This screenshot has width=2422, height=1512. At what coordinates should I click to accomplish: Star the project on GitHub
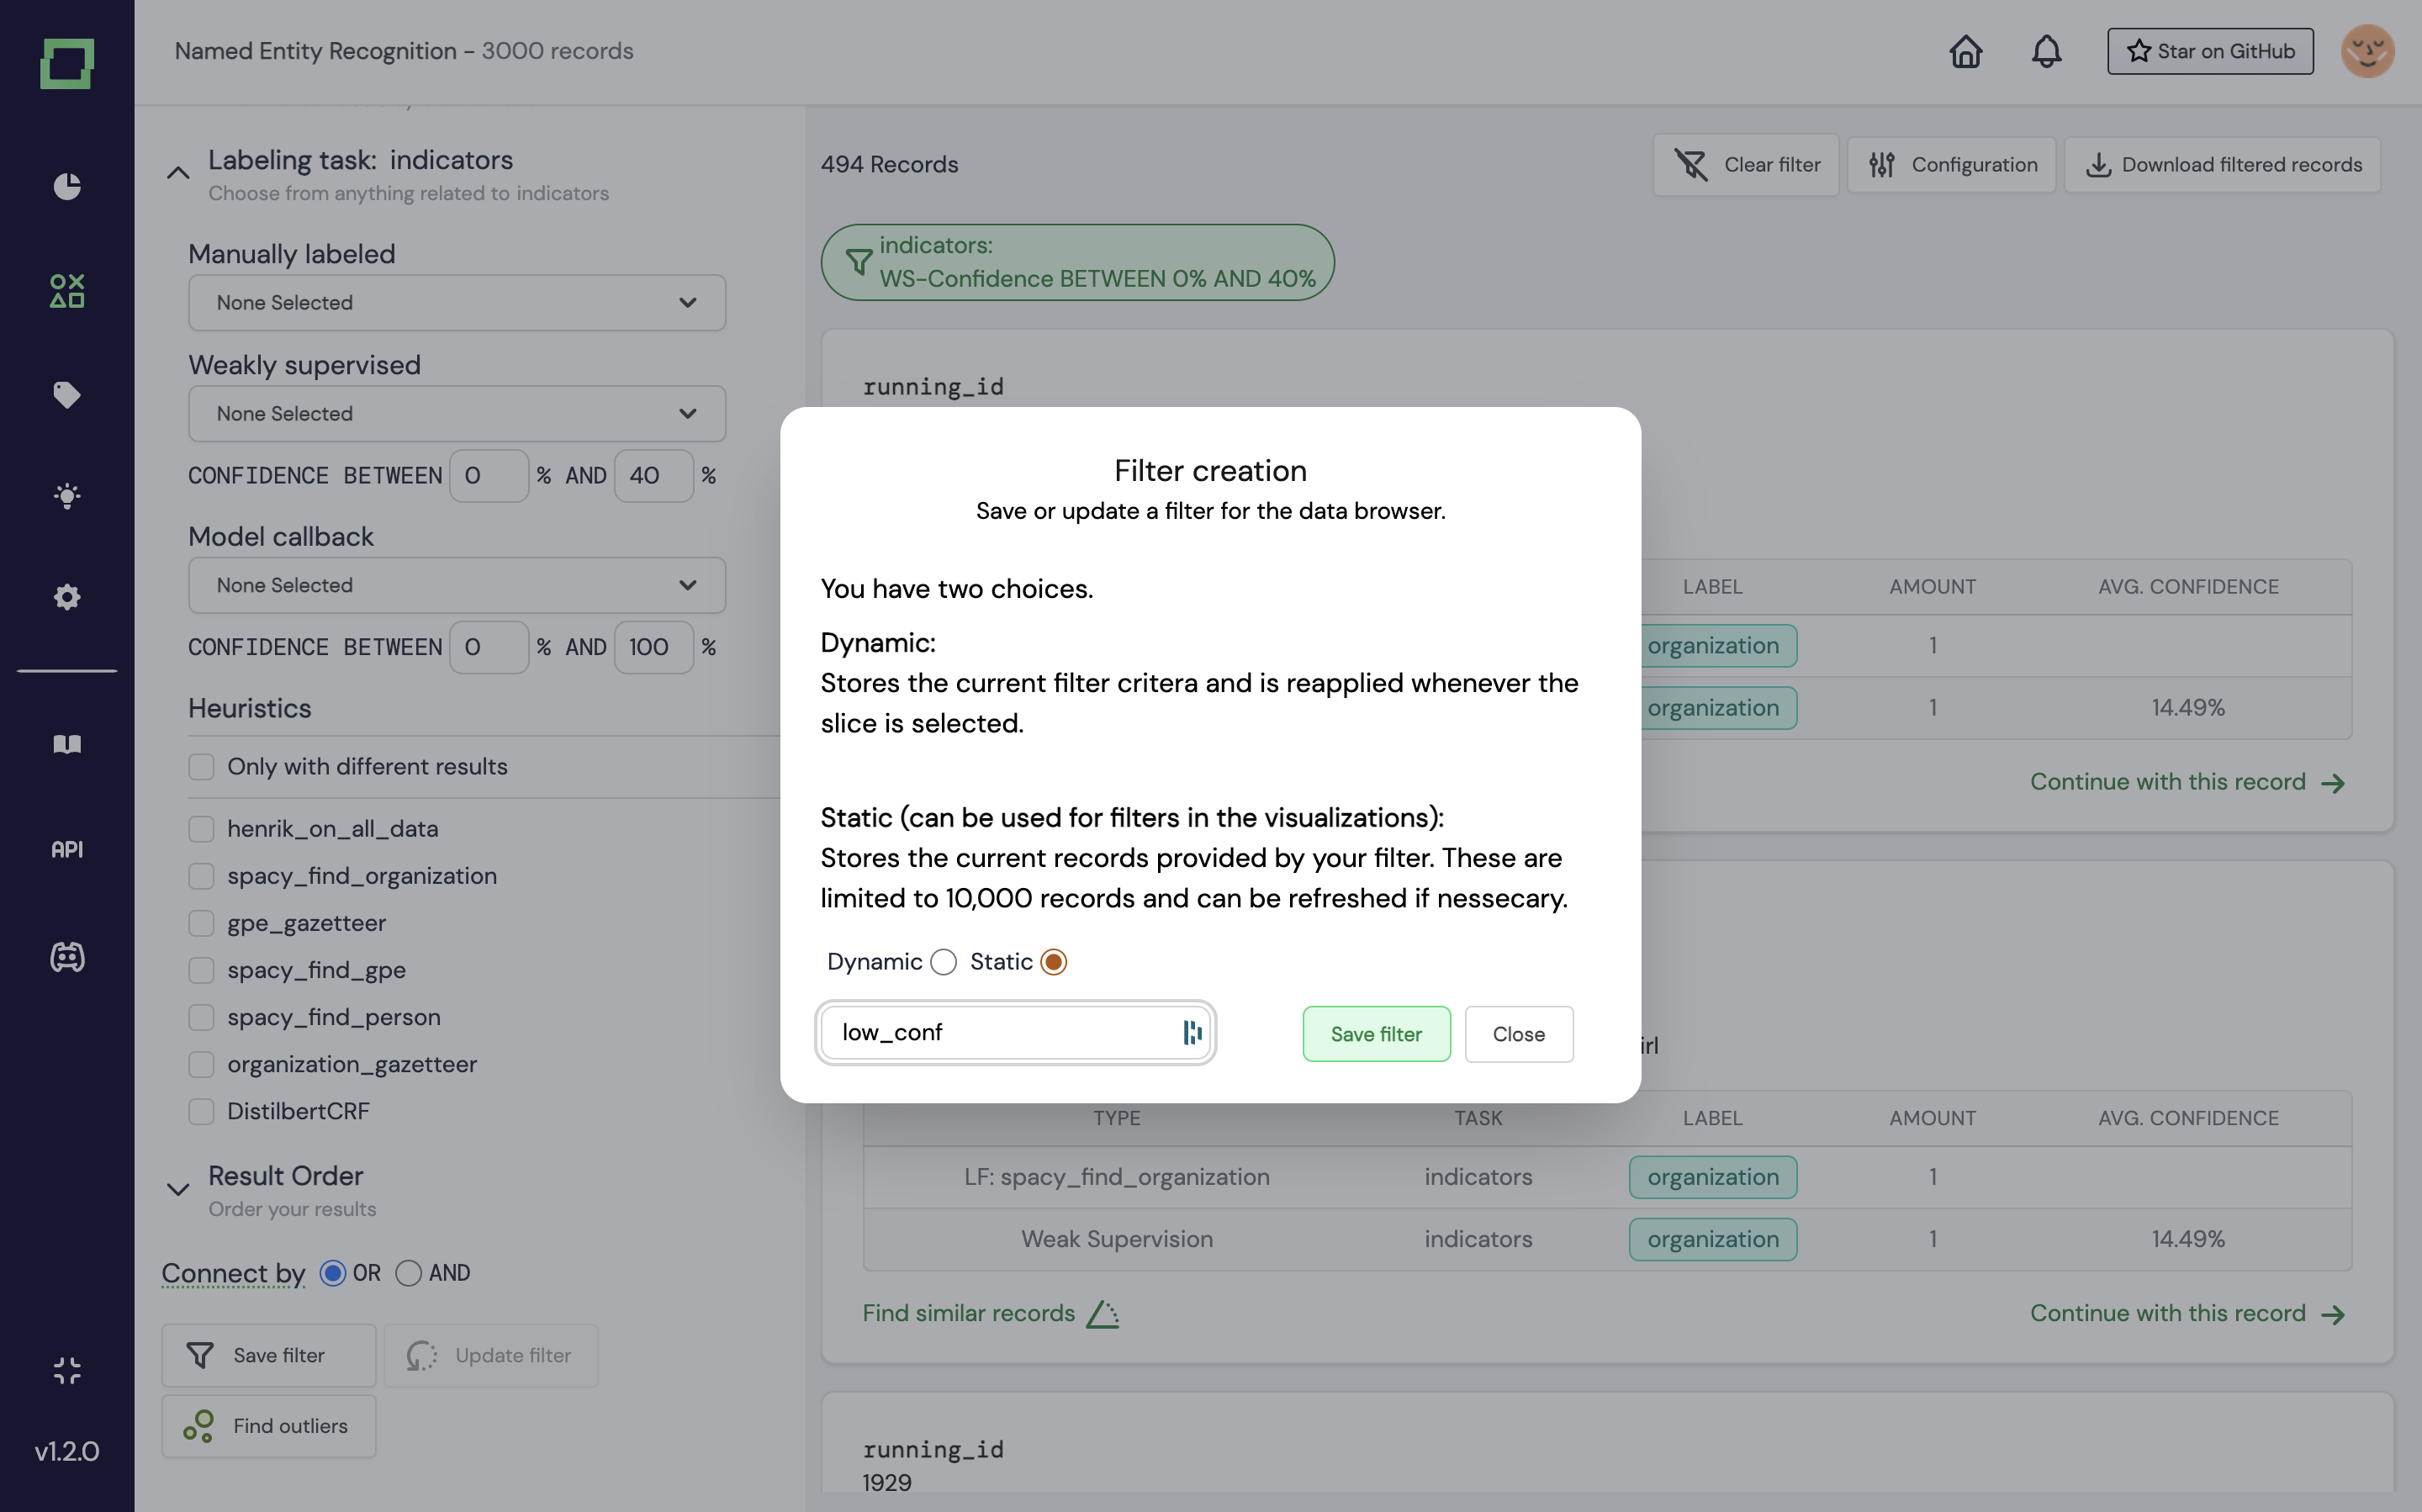[2209, 51]
